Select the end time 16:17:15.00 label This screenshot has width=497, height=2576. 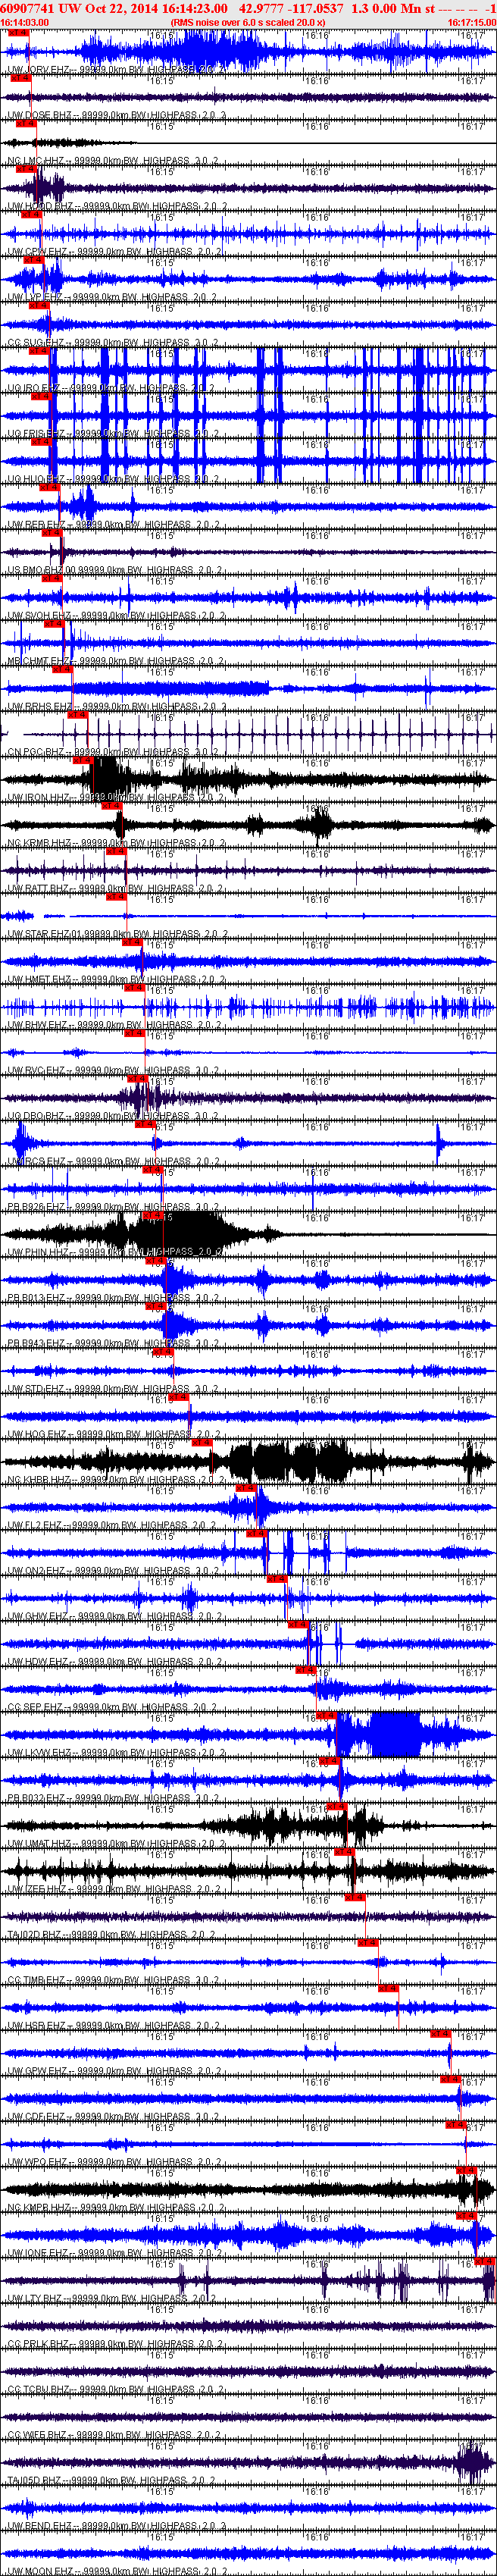[471, 21]
